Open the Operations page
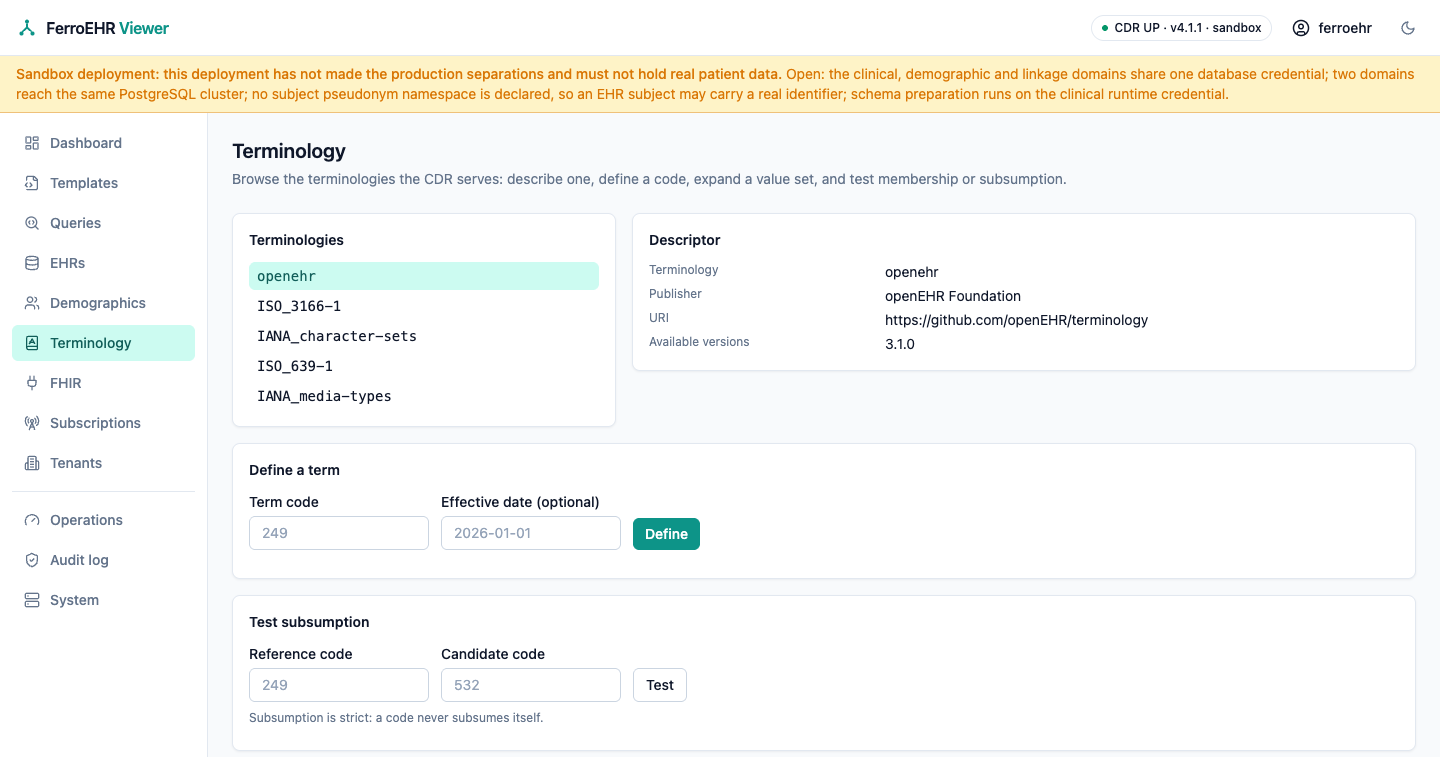Image resolution: width=1440 pixels, height=757 pixels. click(x=103, y=520)
